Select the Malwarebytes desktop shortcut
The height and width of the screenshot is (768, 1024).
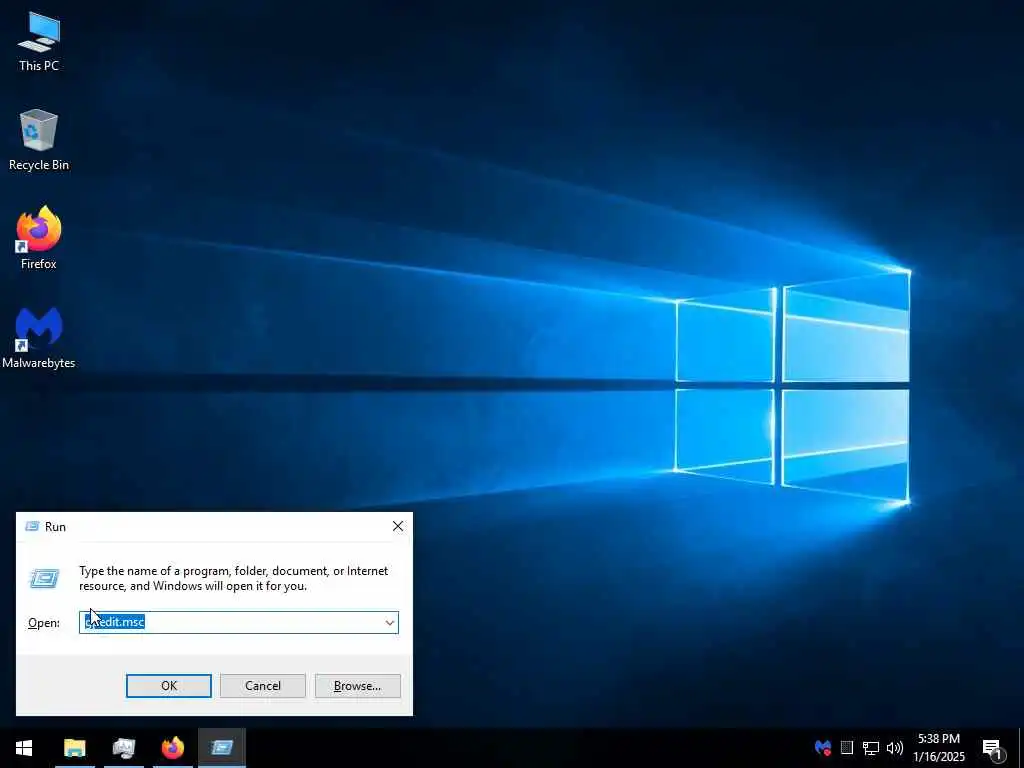(x=39, y=338)
